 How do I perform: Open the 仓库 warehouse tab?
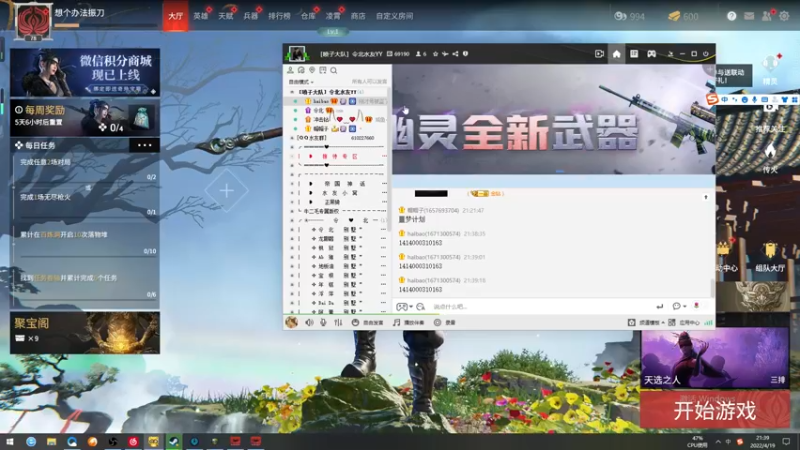[308, 16]
